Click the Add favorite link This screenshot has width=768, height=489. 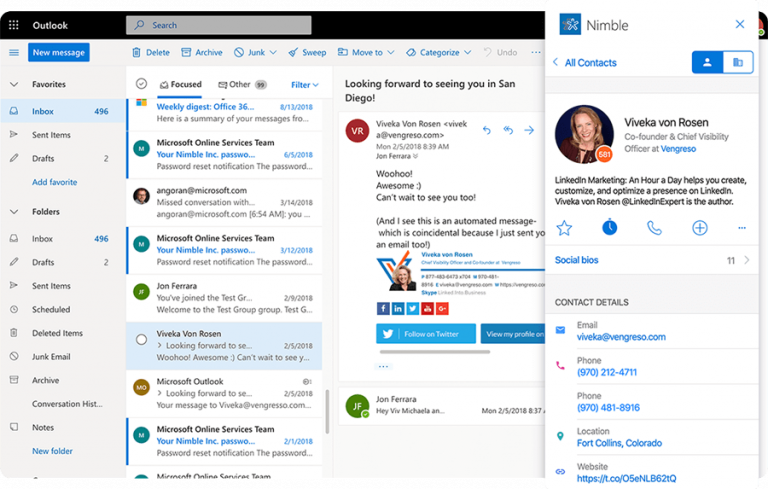[54, 182]
